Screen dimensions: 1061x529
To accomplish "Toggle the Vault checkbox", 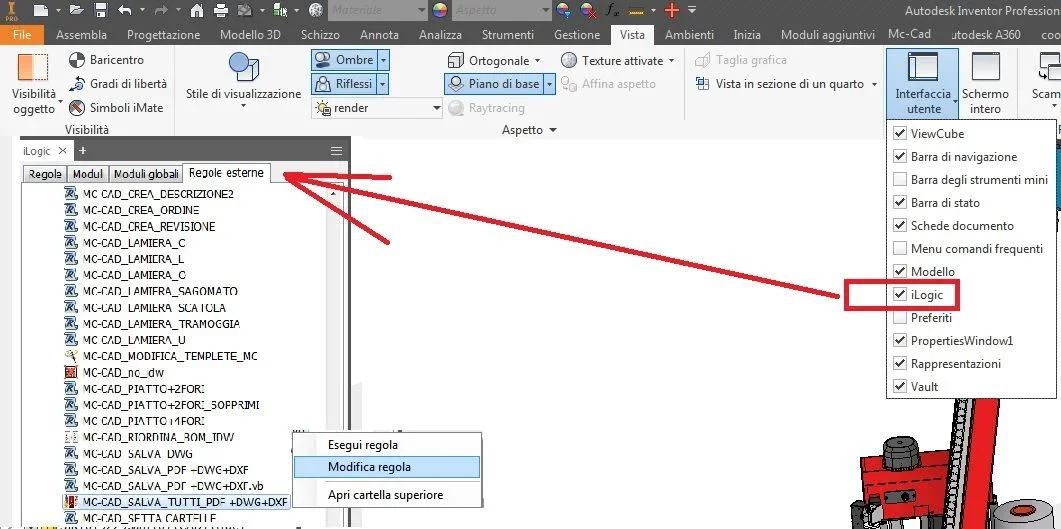I will point(899,386).
